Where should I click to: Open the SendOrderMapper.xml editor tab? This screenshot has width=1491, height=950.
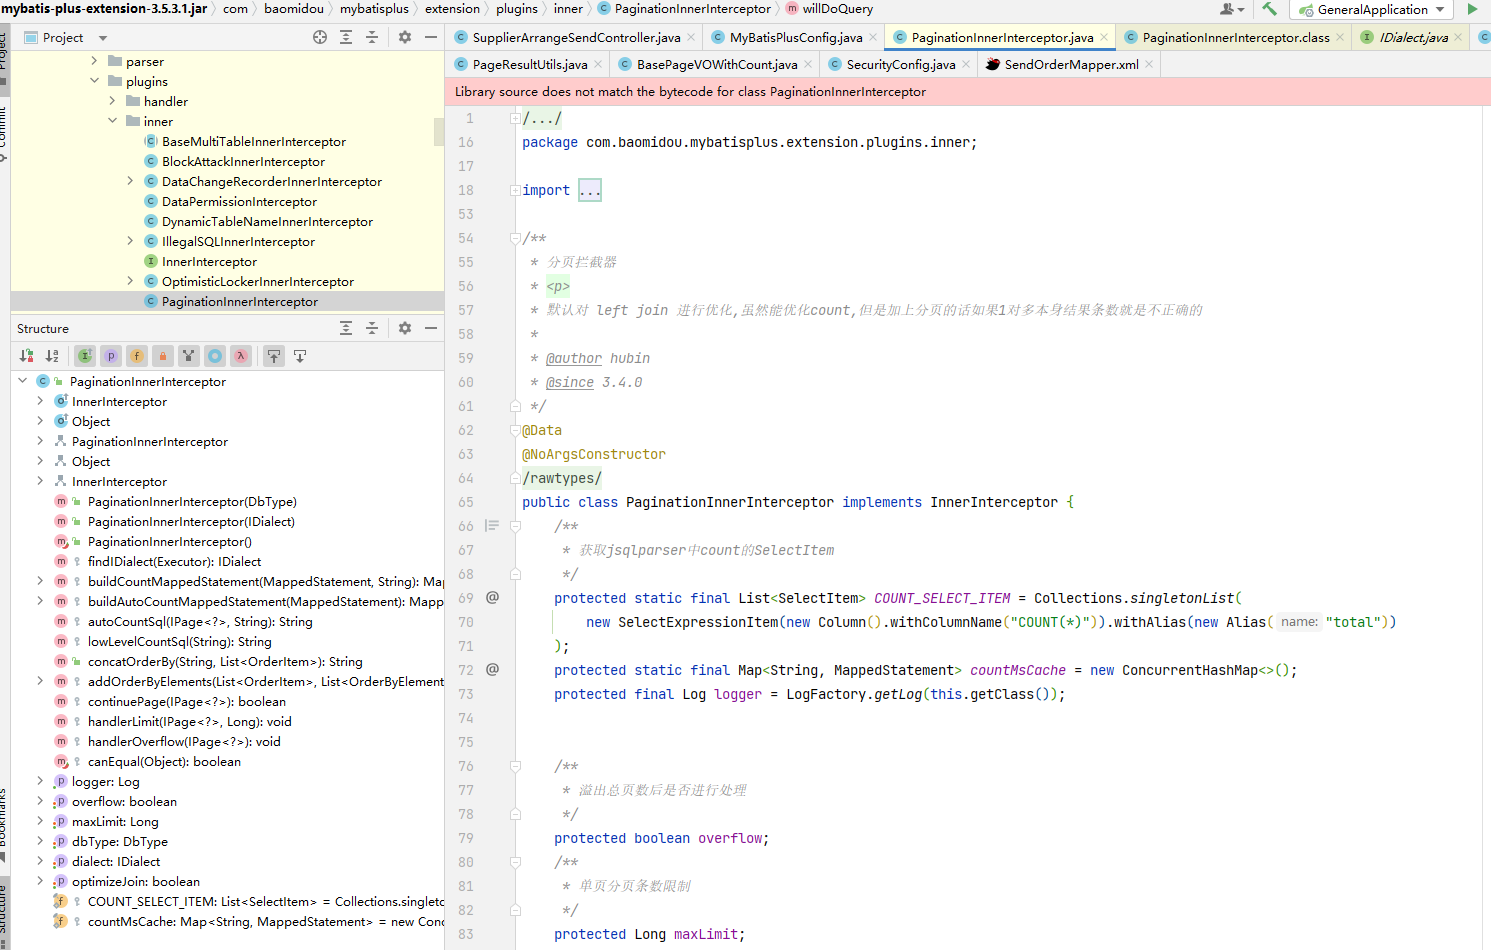click(1070, 64)
